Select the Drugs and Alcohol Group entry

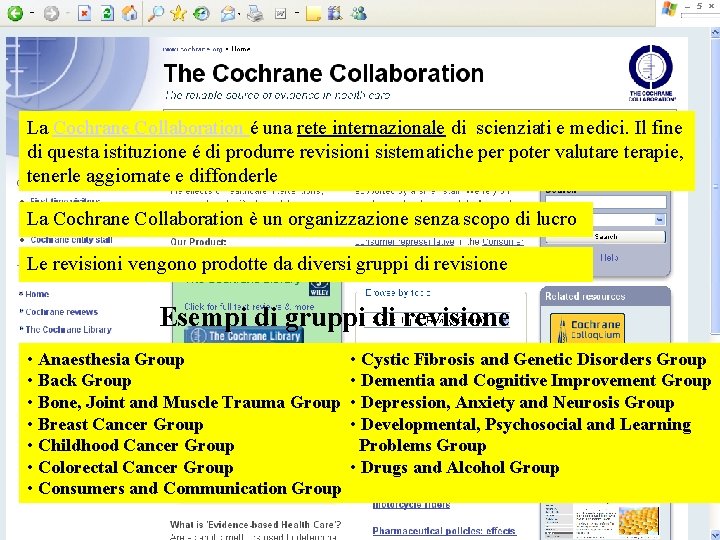pyautogui.click(x=460, y=467)
